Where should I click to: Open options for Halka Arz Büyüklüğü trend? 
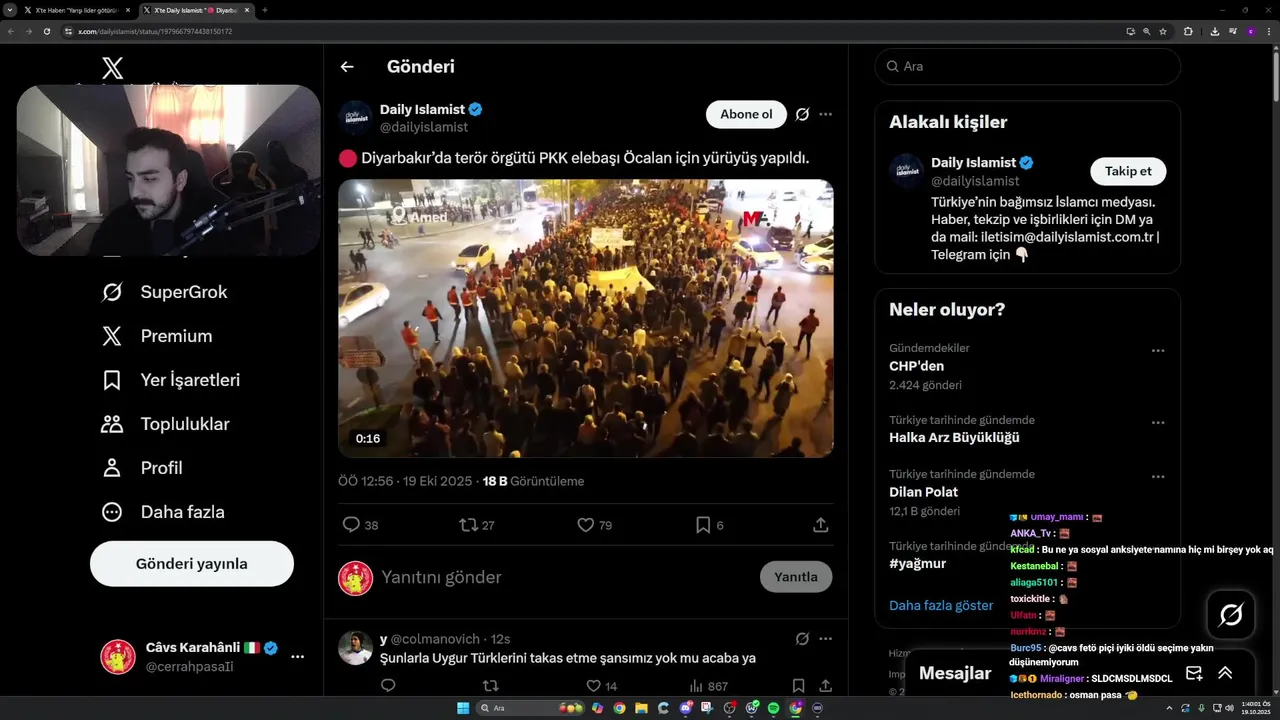(1158, 423)
